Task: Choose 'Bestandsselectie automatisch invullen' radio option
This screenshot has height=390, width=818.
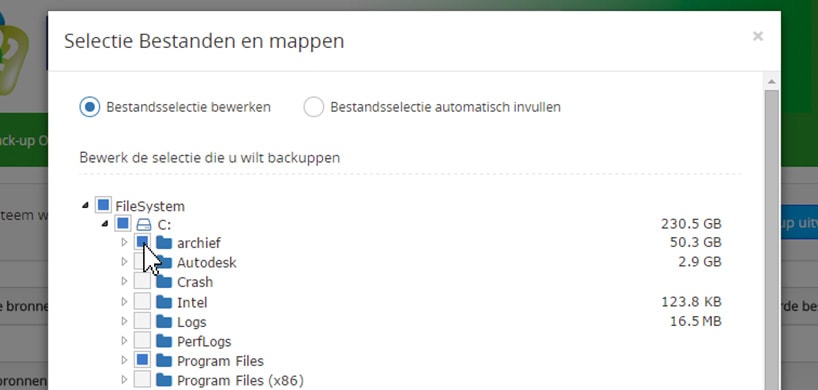Action: (314, 107)
